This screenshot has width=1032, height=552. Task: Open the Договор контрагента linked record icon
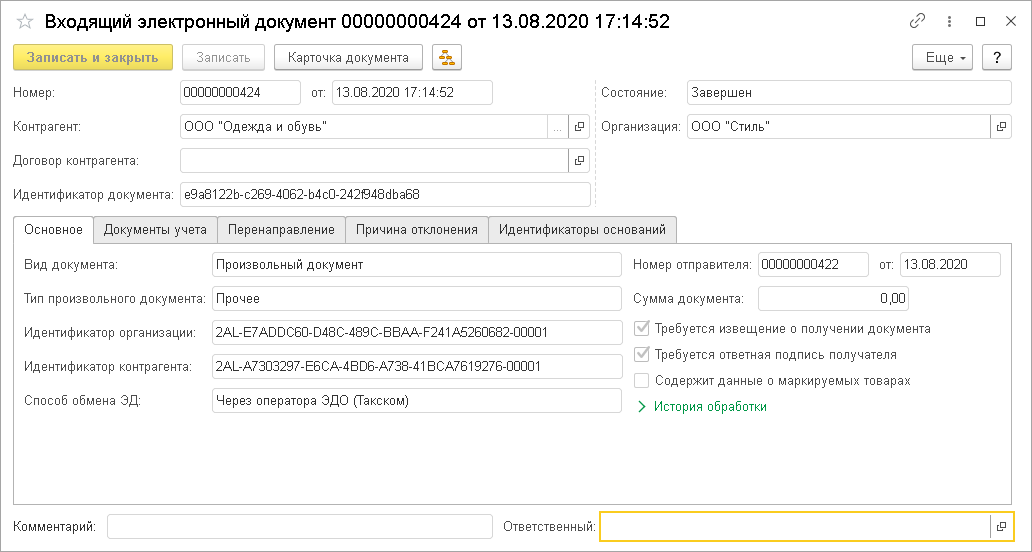click(x=579, y=160)
